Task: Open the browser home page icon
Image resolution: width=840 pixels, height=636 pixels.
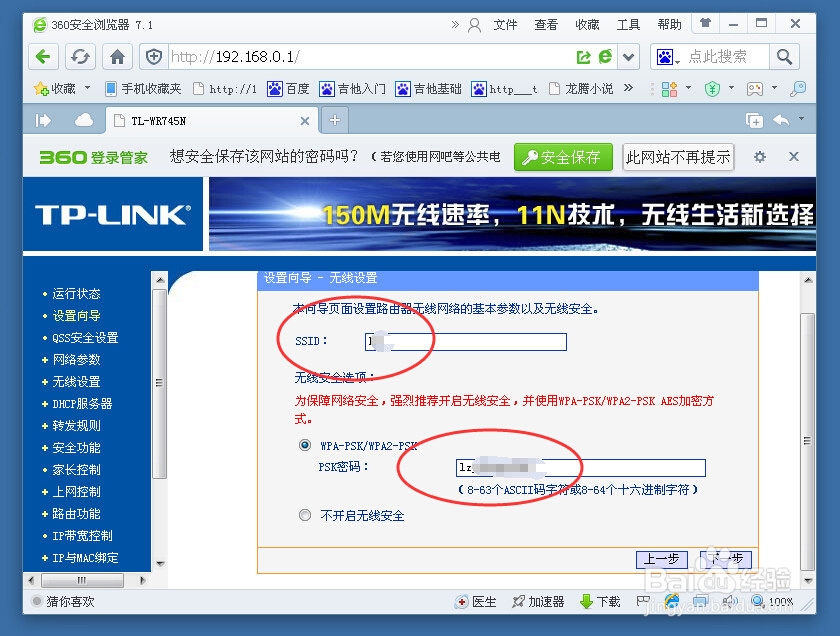Action: pyautogui.click(x=117, y=57)
